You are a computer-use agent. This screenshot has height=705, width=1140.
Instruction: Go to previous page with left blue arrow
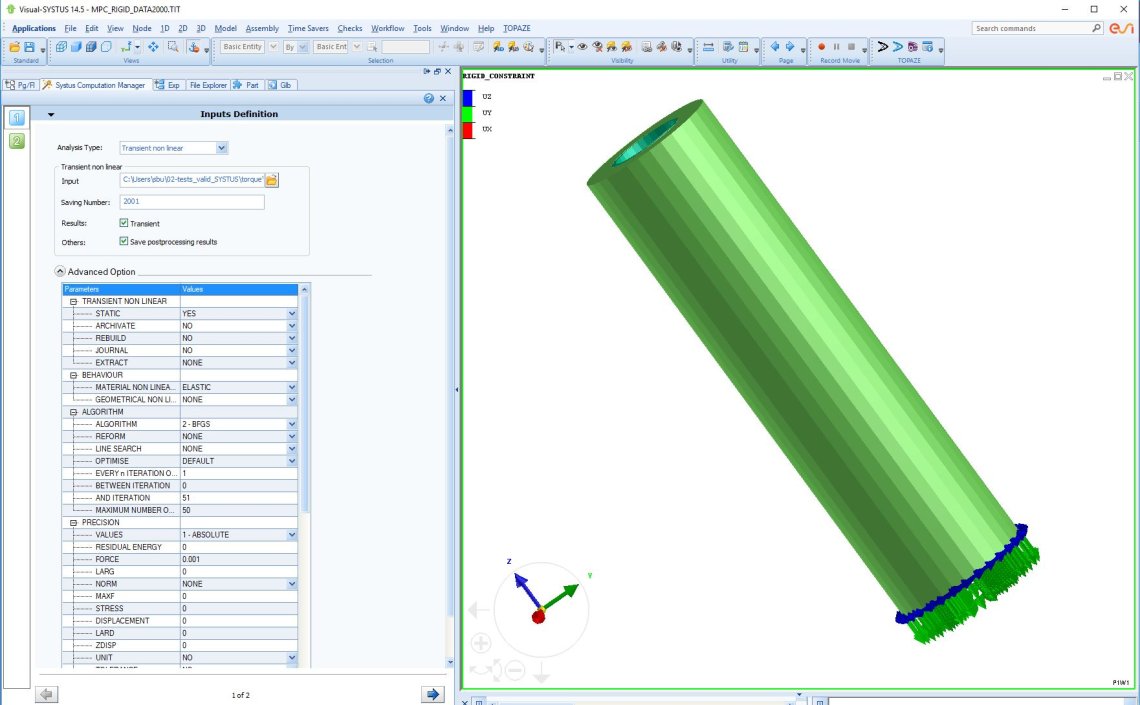click(x=774, y=47)
